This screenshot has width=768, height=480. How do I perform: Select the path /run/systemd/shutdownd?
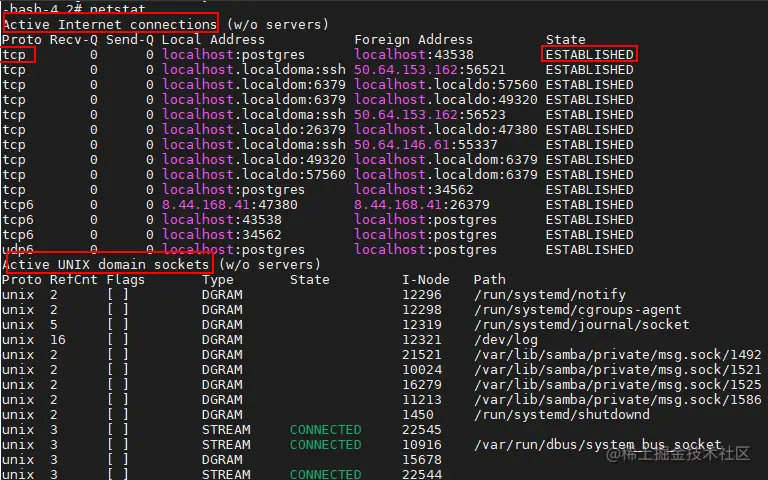562,415
